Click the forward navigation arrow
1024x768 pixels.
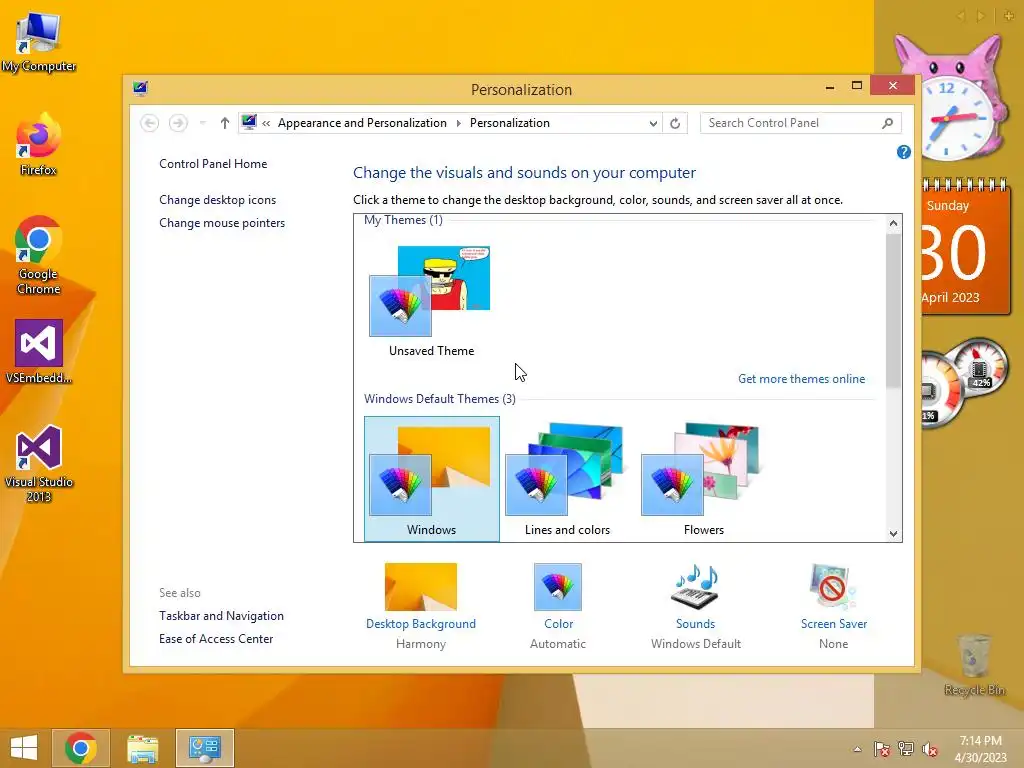pyautogui.click(x=178, y=123)
